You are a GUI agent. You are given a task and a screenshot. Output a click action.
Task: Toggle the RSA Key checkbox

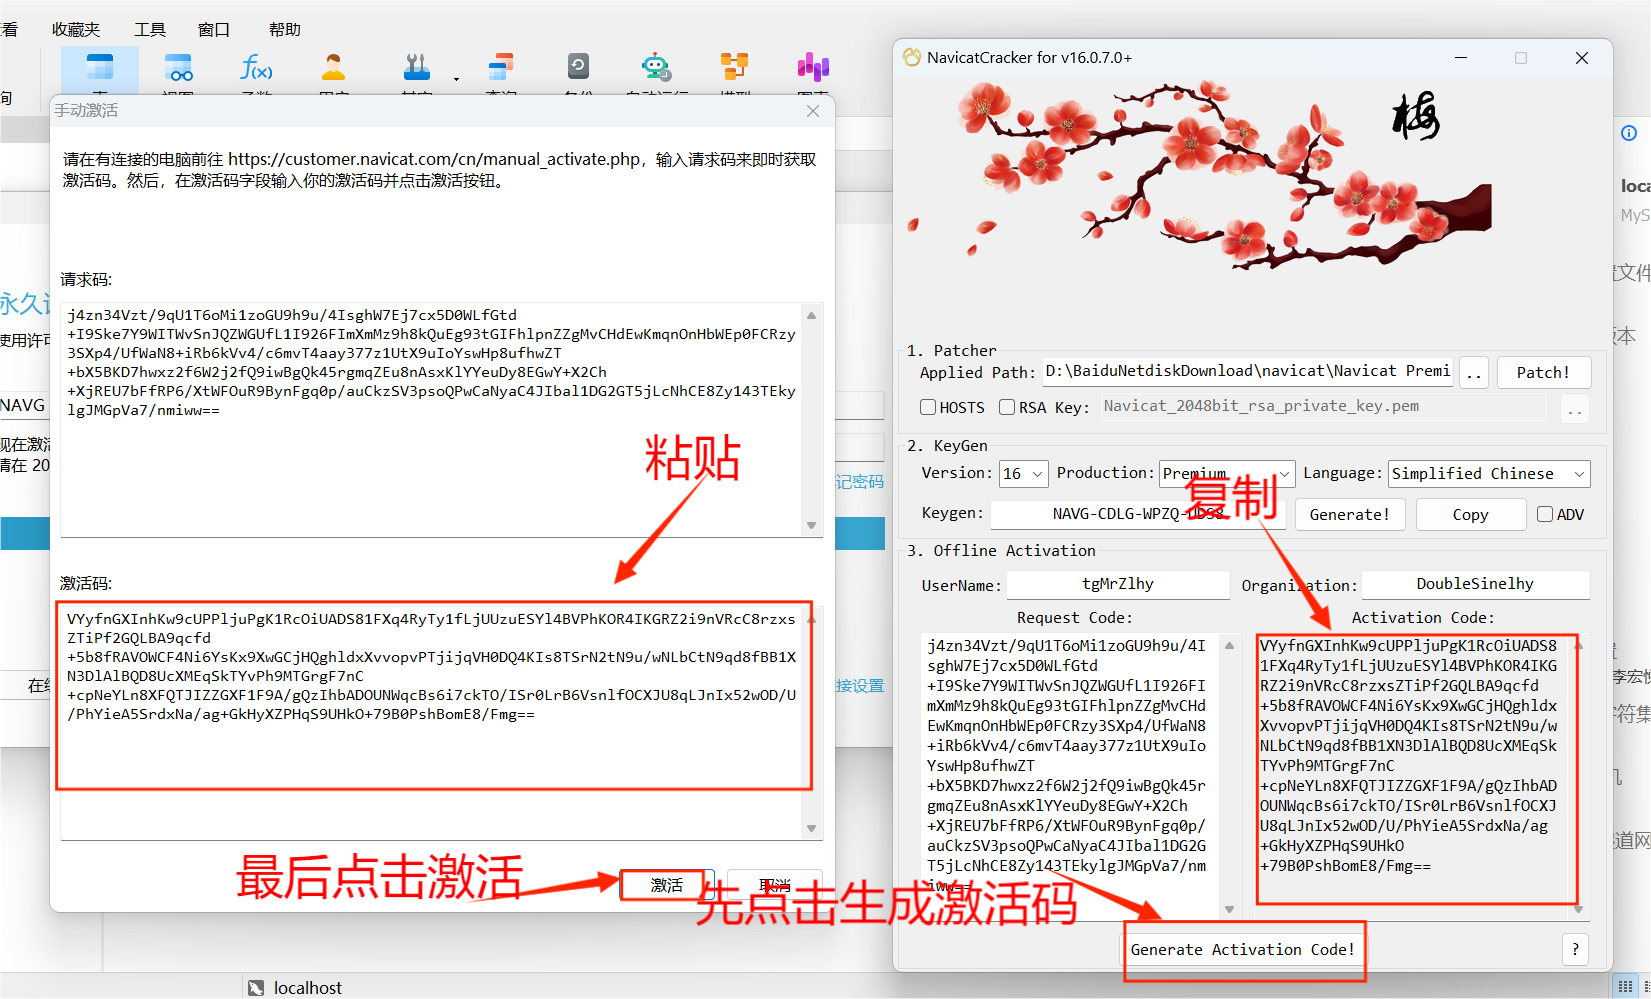point(1007,407)
